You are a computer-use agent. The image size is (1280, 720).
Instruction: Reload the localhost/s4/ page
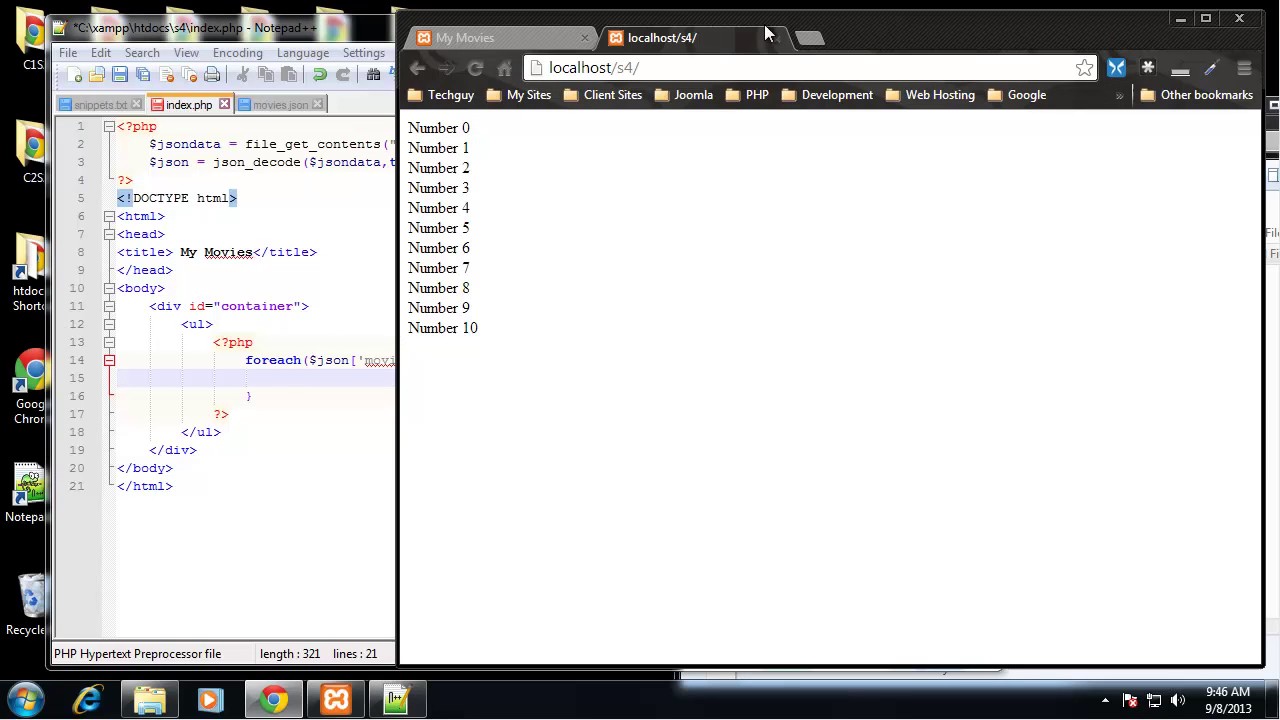475,68
